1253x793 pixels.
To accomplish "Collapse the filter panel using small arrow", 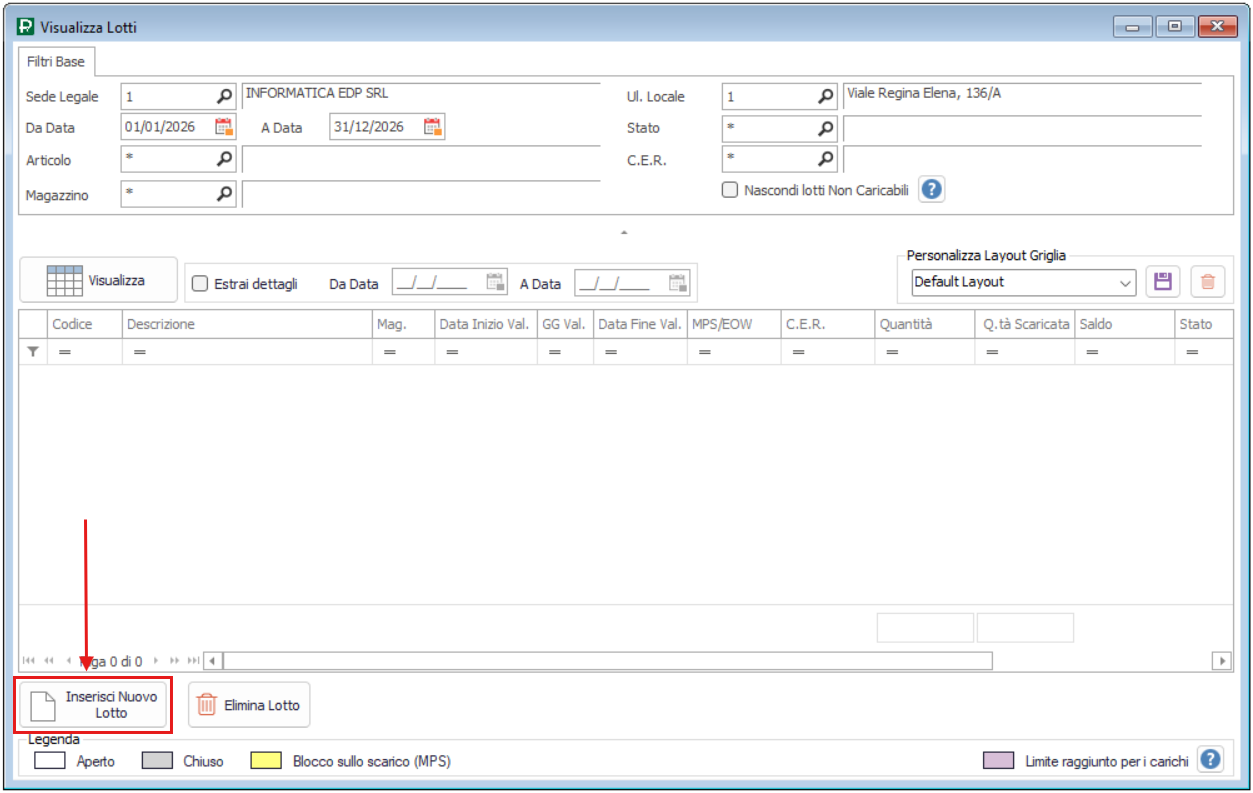I will click(x=624, y=232).
